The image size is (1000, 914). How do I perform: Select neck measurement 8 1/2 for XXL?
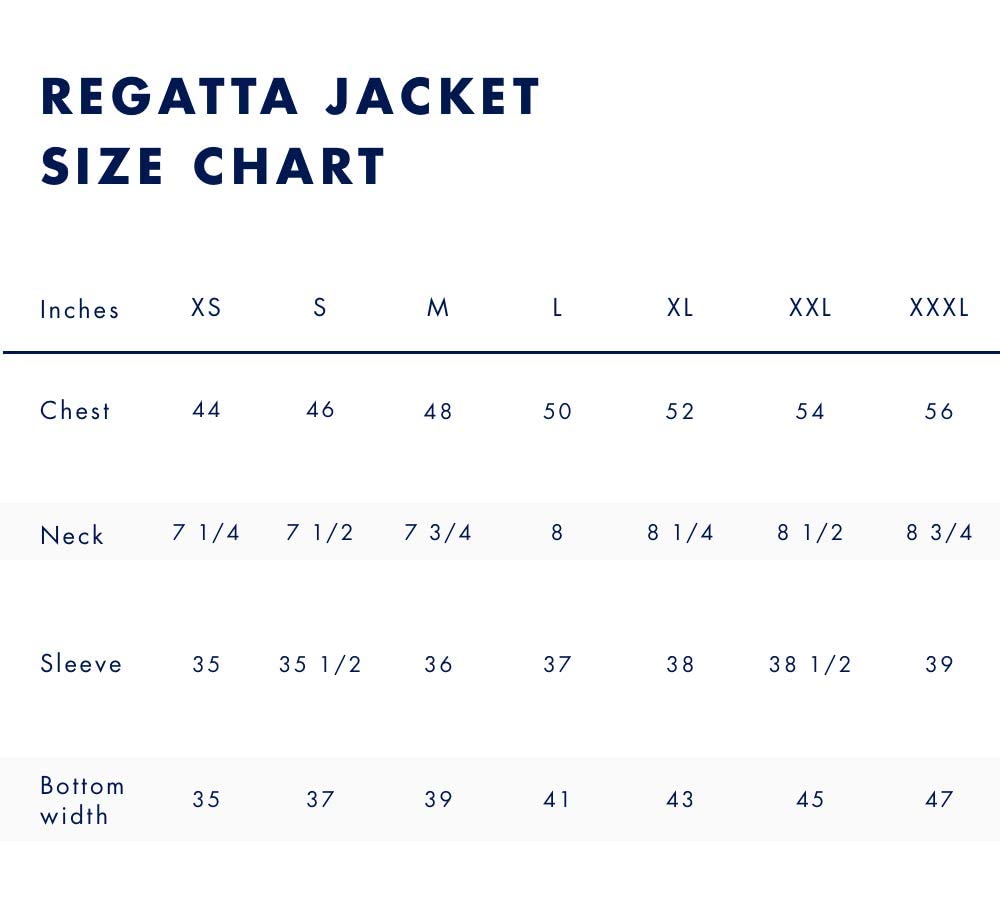pyautogui.click(x=810, y=533)
